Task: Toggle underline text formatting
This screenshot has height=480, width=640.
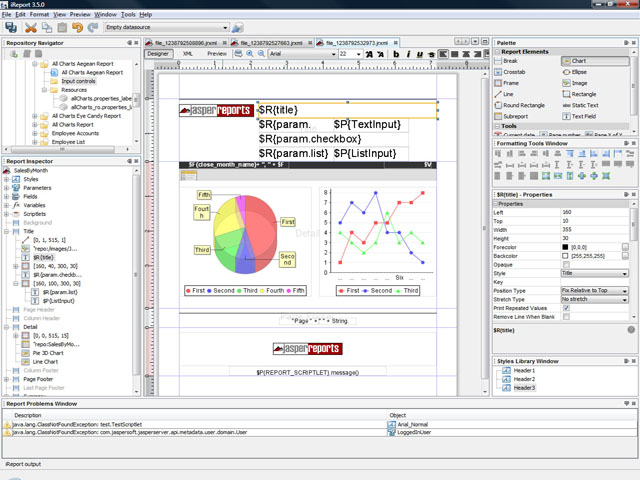Action: (420, 54)
